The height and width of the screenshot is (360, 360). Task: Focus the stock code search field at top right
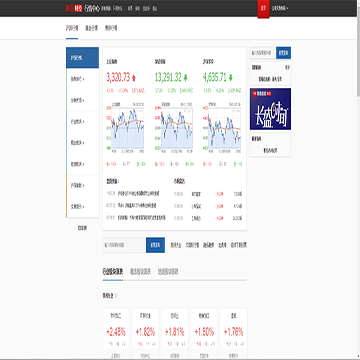tap(263, 53)
